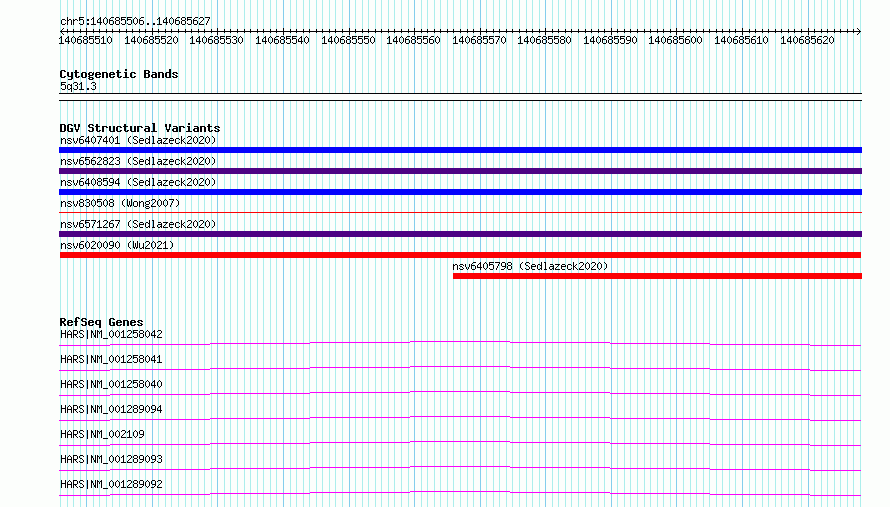890x507 pixels.
Task: Click ruler position 140685550
Action: coord(348,40)
